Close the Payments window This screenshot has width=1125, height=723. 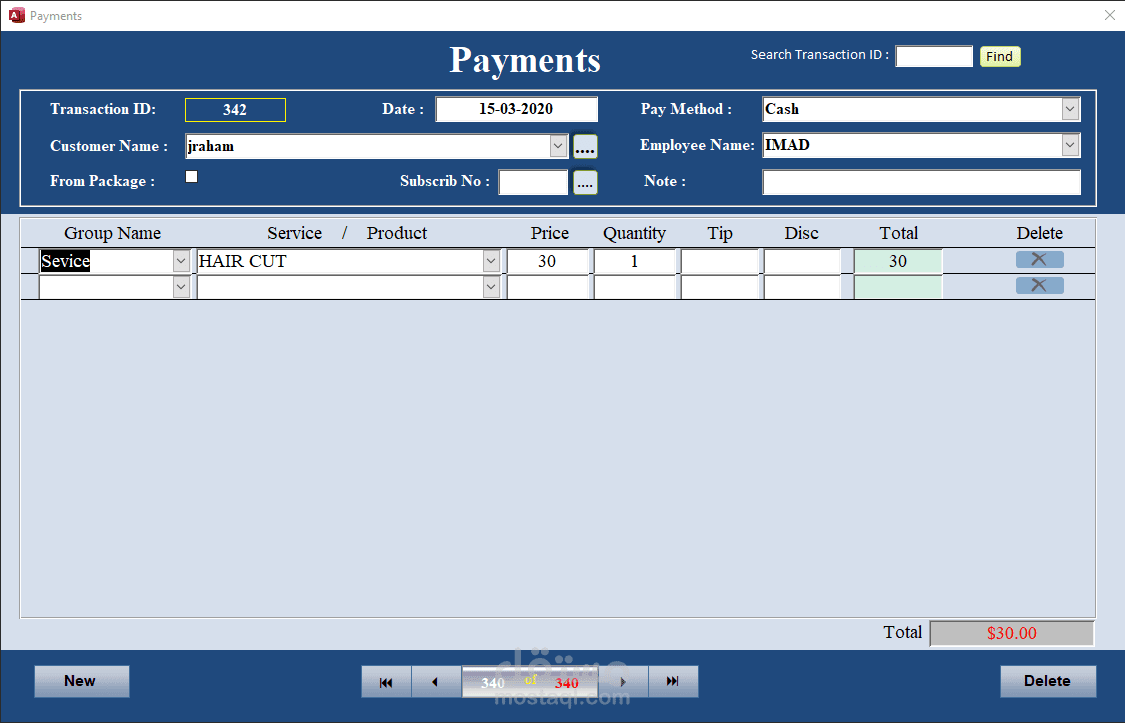click(x=1109, y=15)
